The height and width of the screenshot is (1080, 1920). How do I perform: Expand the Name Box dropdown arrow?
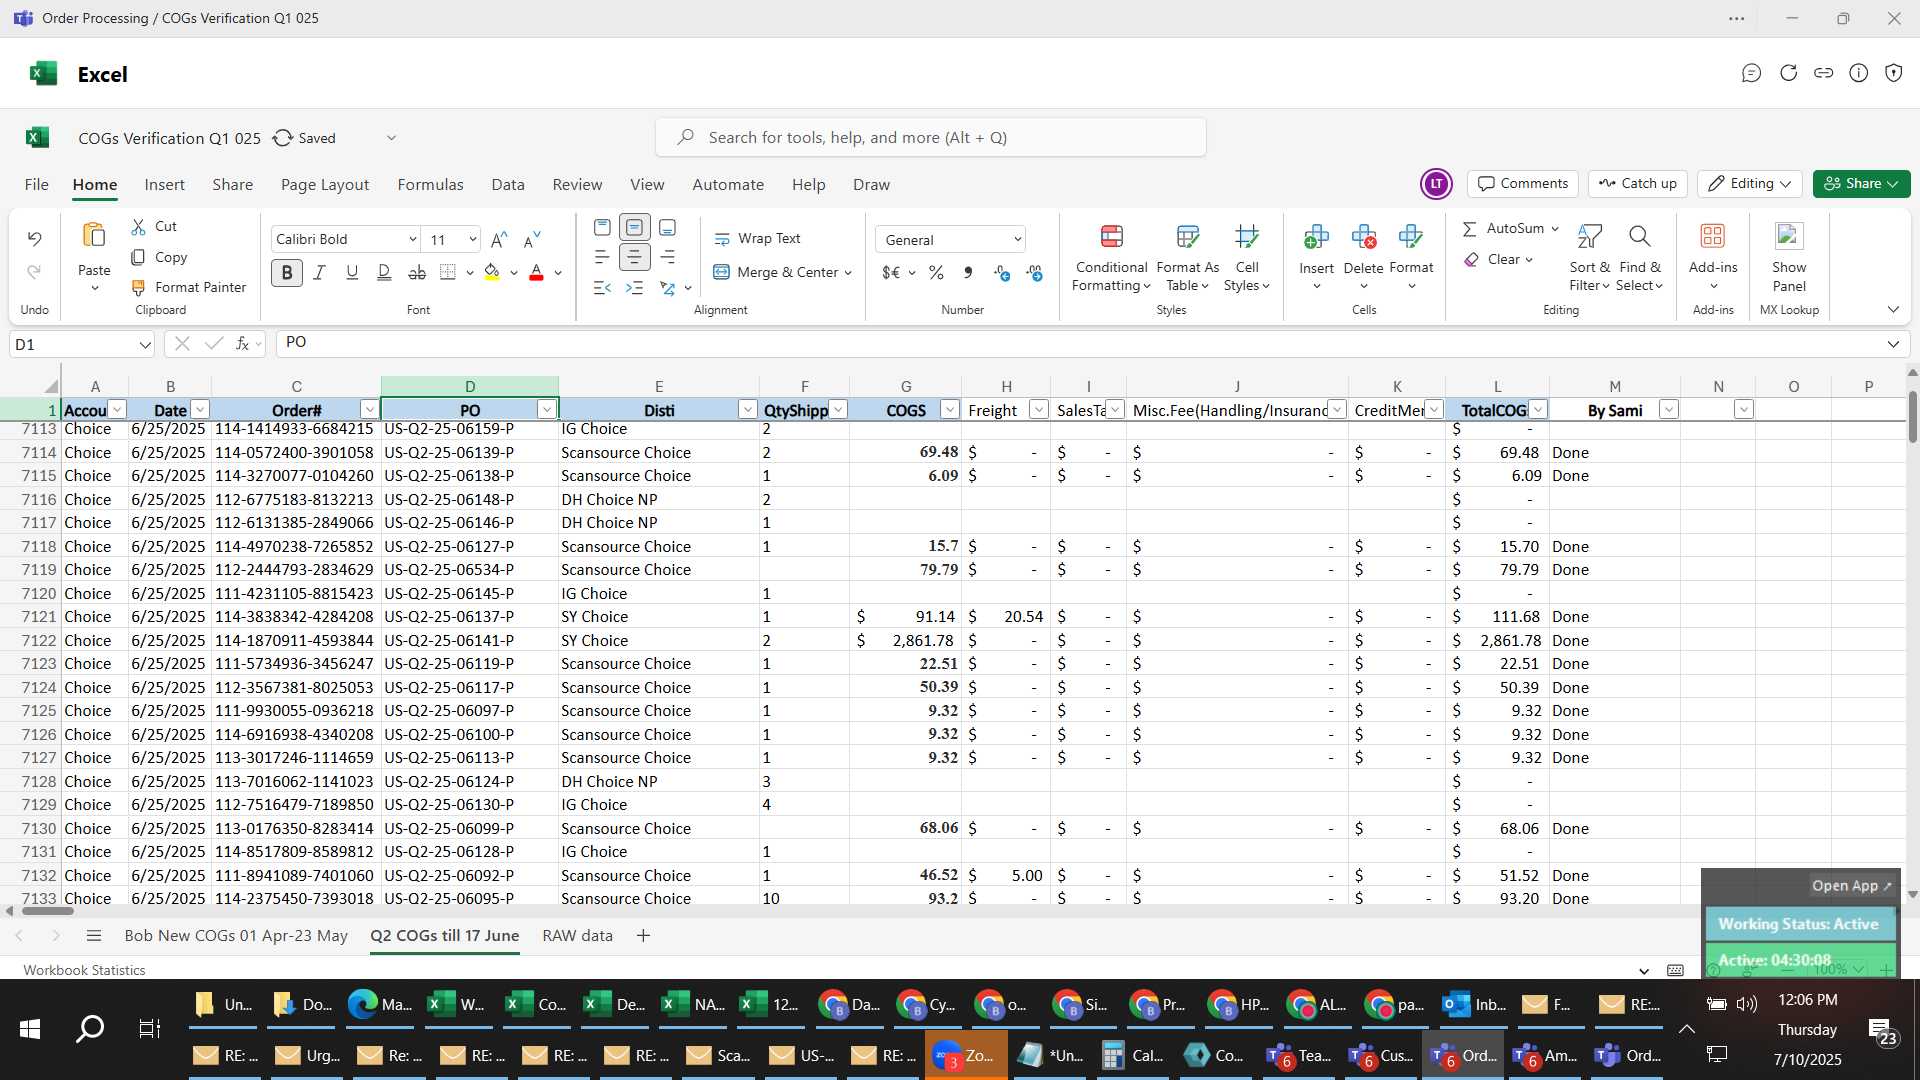pos(144,345)
